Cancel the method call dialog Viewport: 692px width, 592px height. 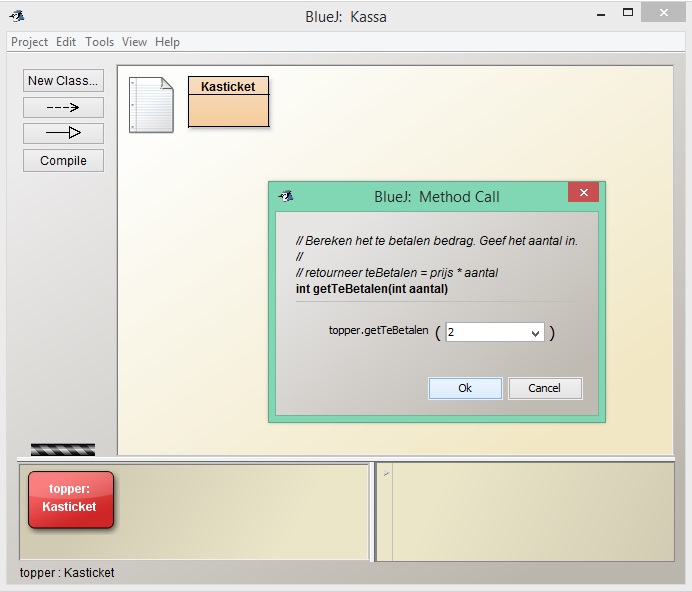pos(545,388)
